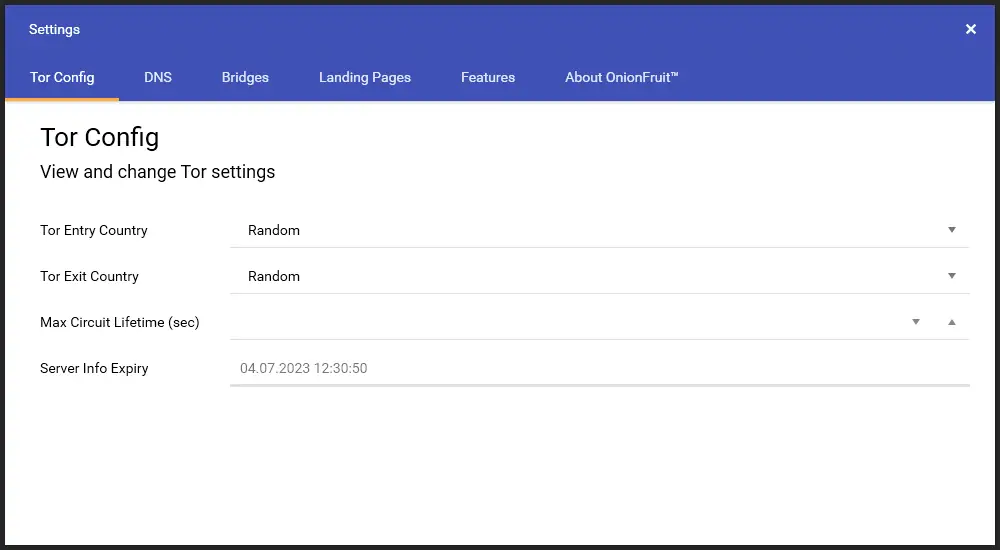This screenshot has width=1000, height=550.
Task: Decrease Max Circuit Lifetime with the down arrow
Action: (x=916, y=322)
